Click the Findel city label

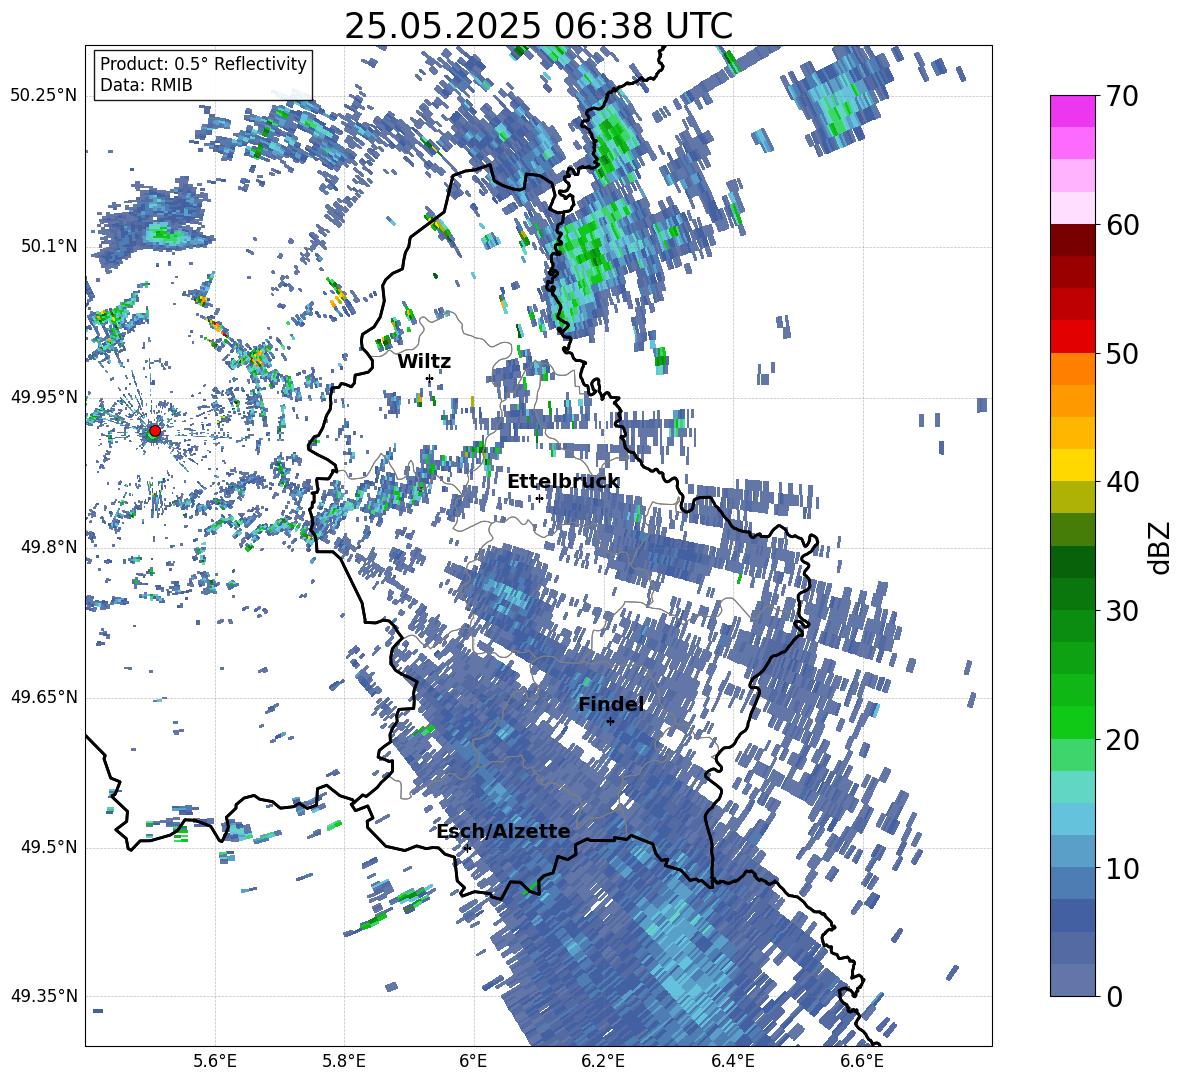(x=611, y=704)
